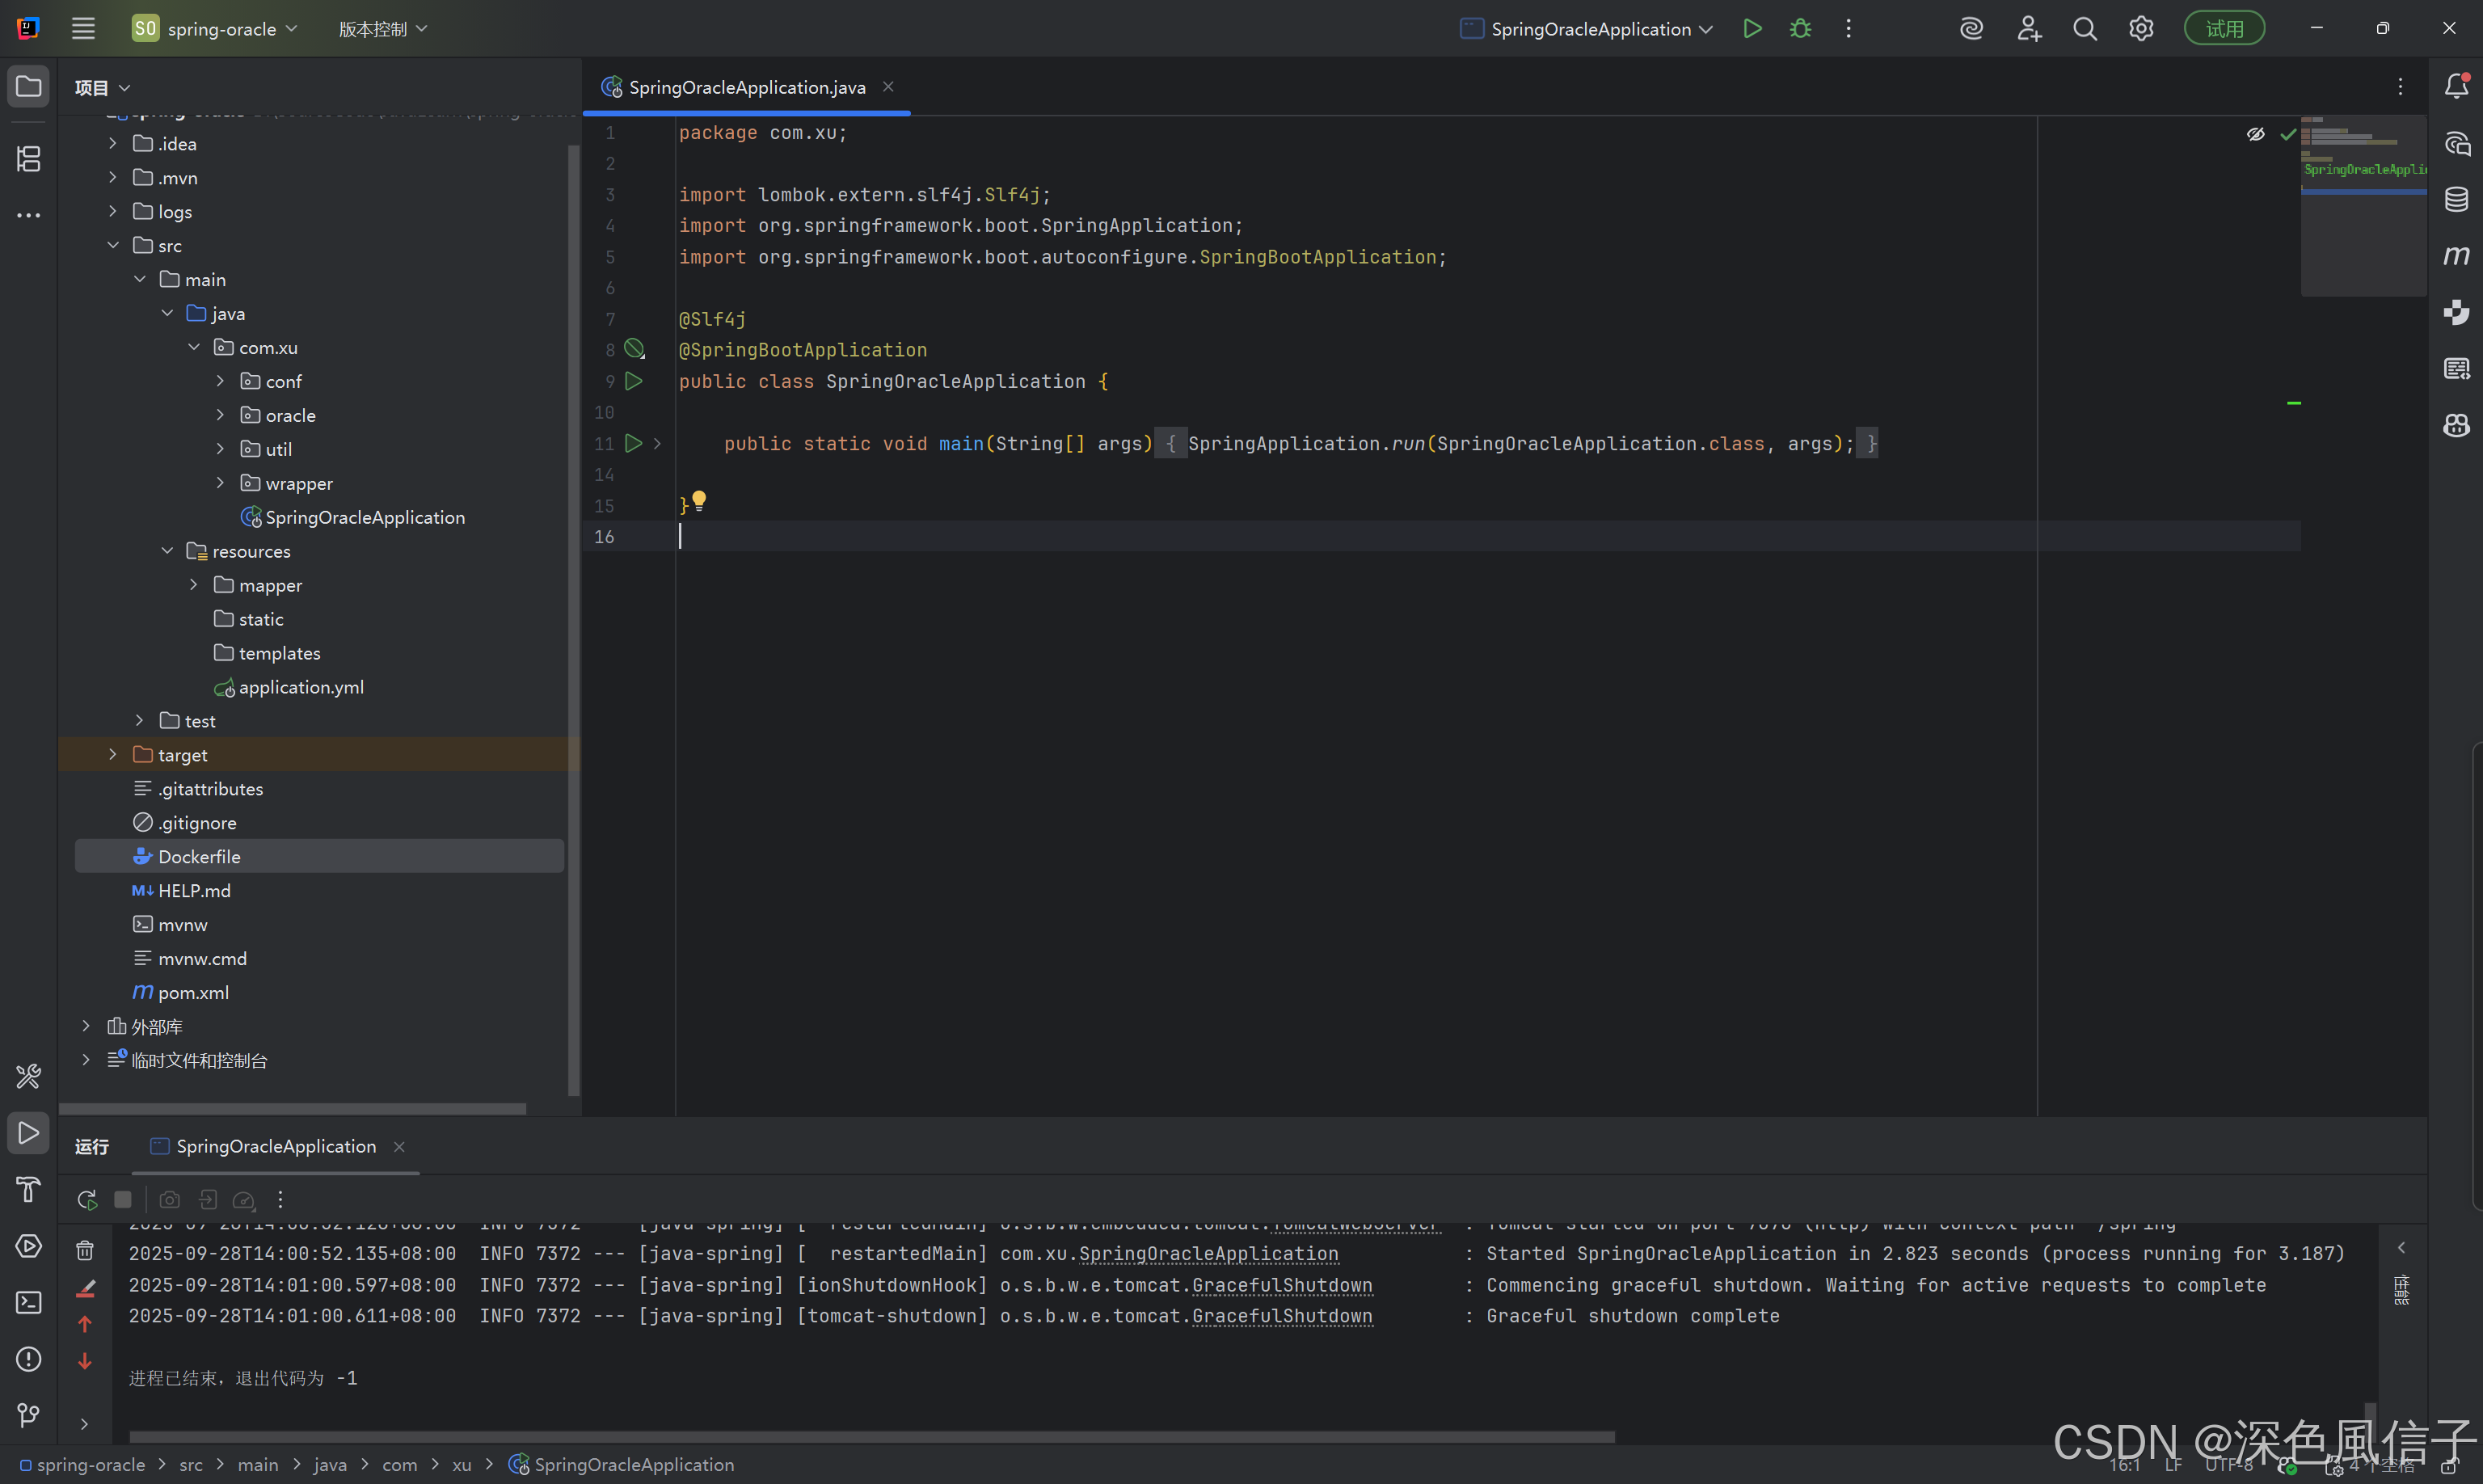Open the Project tool window folder icon
Screen dimensions: 2483x1484
click(x=28, y=86)
